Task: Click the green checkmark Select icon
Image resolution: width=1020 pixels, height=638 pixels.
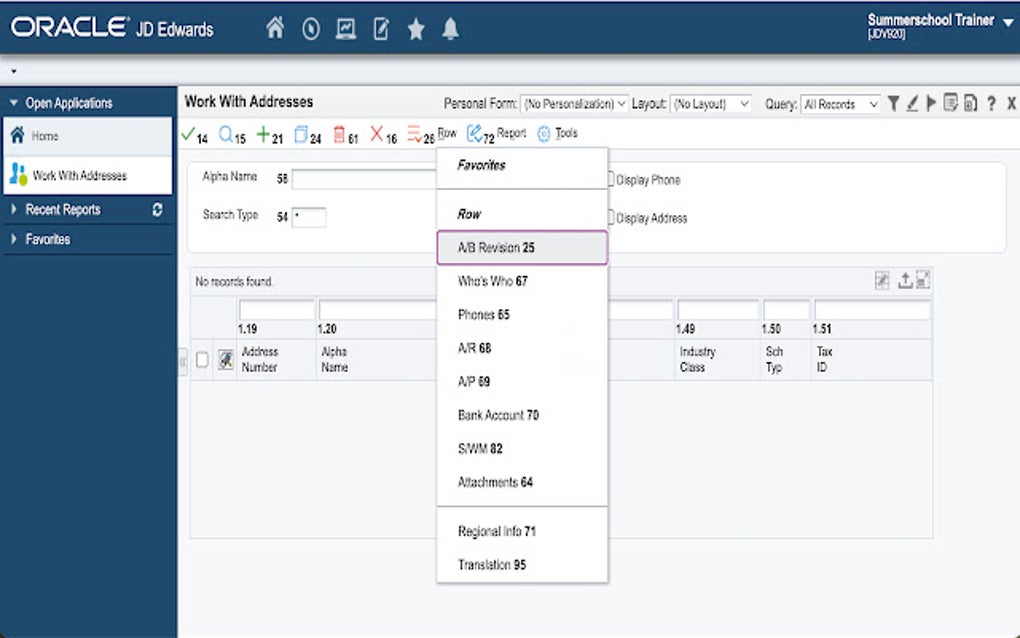Action: [187, 134]
